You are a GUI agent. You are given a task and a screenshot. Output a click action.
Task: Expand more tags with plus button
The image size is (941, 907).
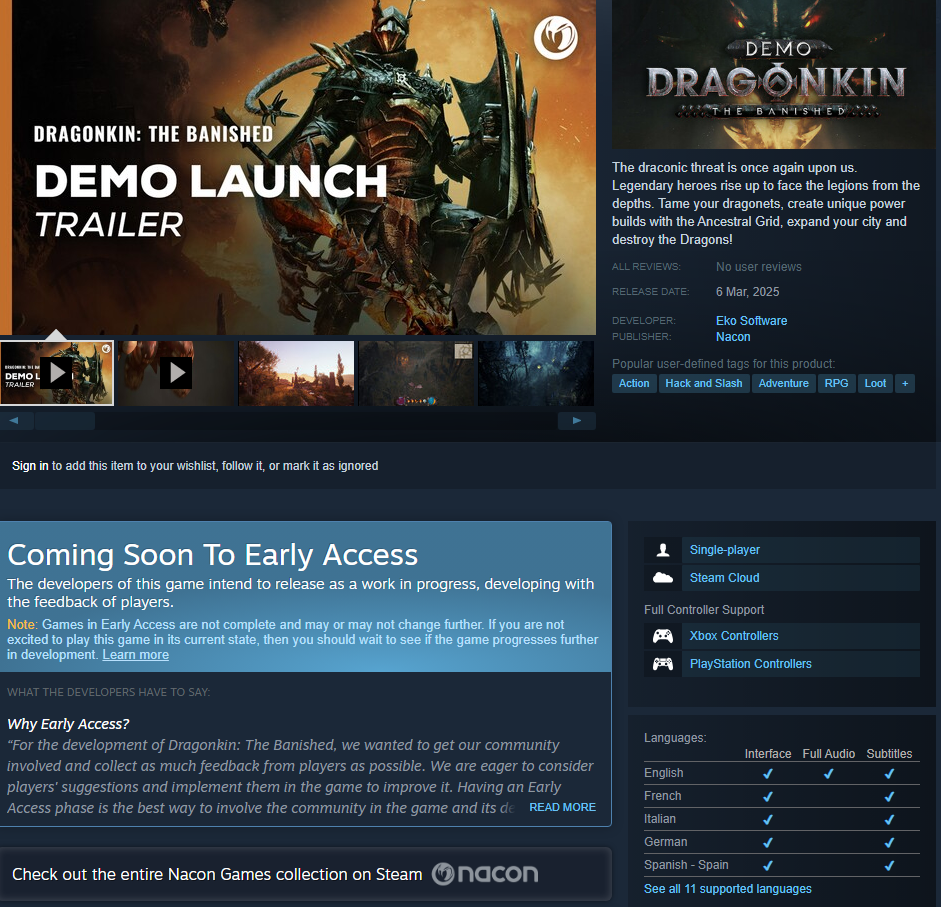(904, 383)
